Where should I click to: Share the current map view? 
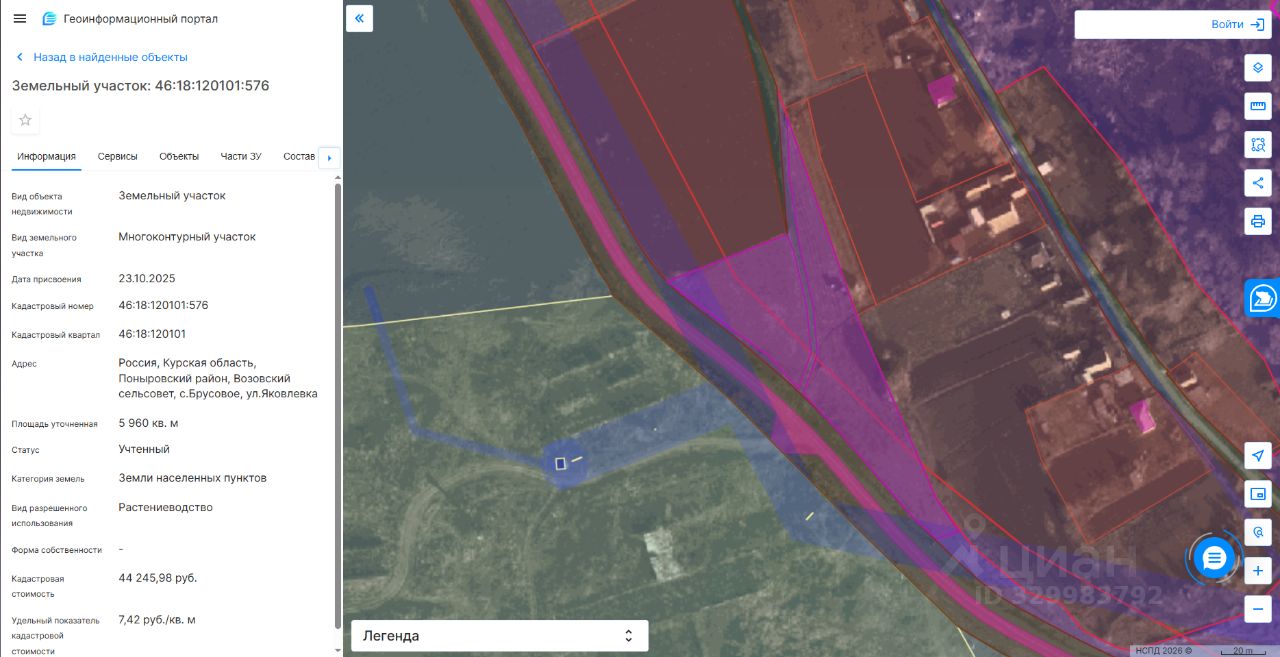1258,183
